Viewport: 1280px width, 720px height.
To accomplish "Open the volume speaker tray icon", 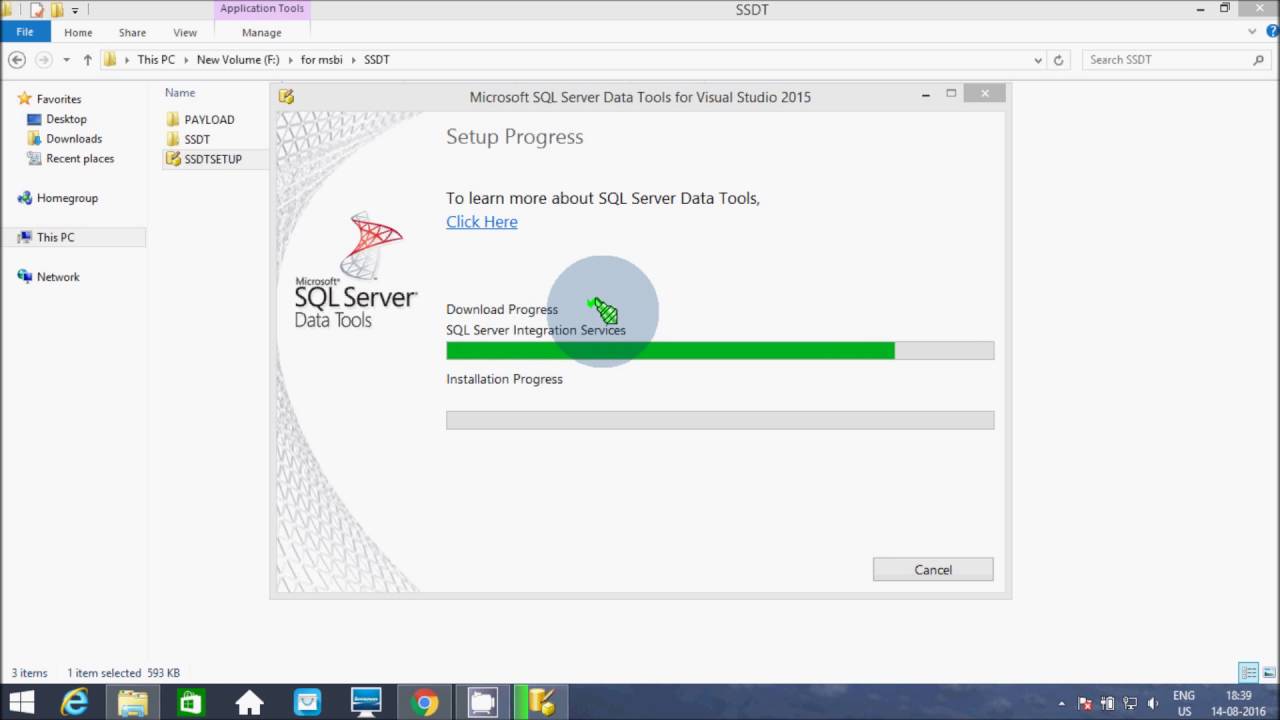I will [1152, 703].
